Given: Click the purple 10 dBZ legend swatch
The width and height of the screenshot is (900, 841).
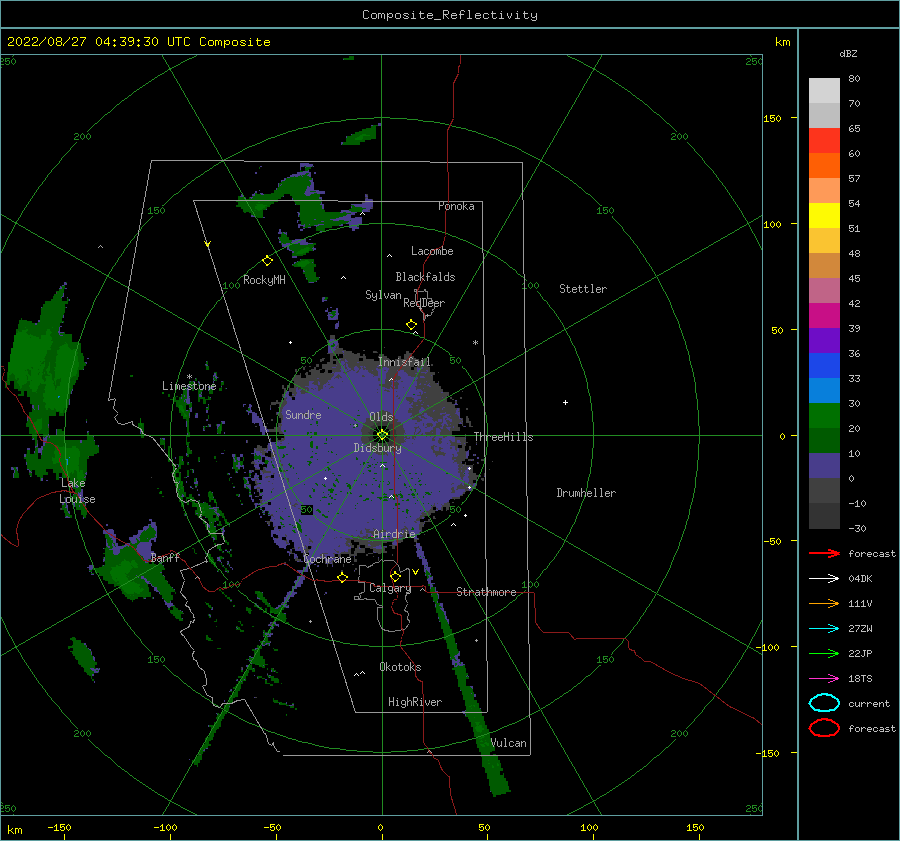Looking at the screenshot, I should (x=824, y=466).
